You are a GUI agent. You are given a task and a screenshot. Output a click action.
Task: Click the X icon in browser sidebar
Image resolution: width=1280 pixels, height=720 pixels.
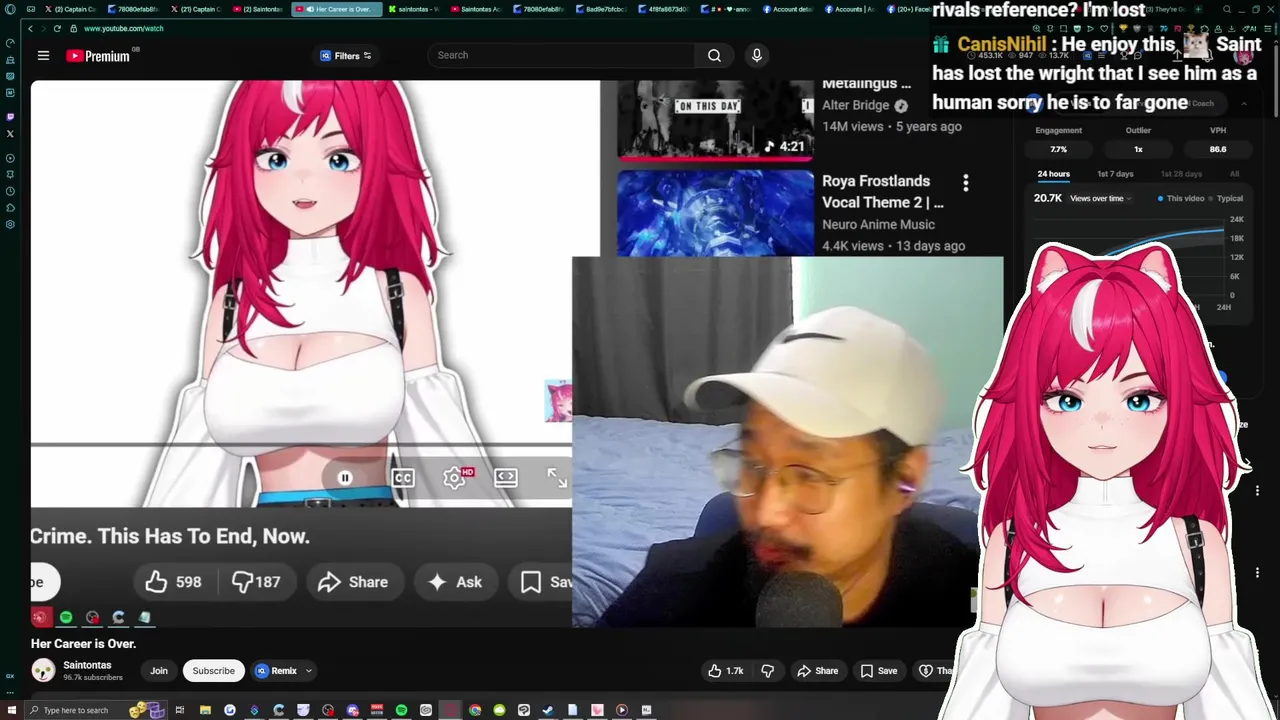coord(10,133)
